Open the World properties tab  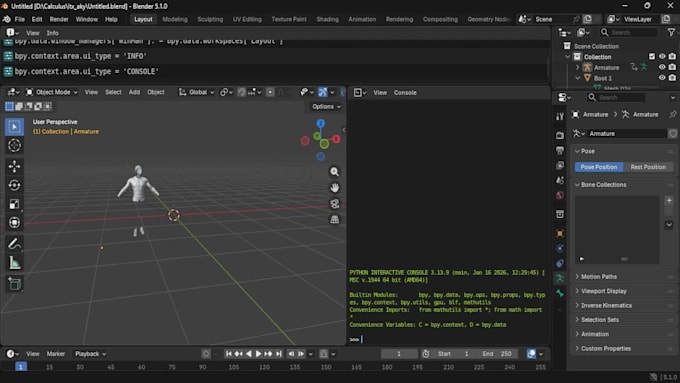pos(560,195)
